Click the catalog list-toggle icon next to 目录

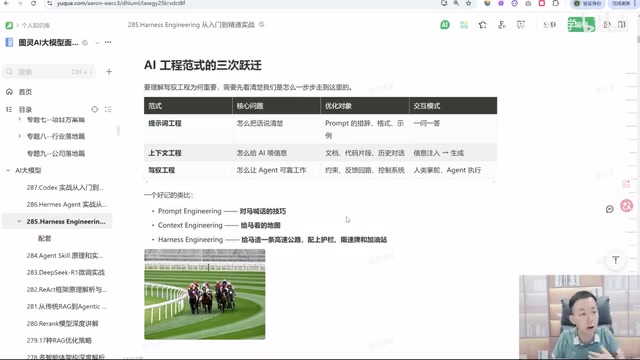pyautogui.click(x=108, y=109)
